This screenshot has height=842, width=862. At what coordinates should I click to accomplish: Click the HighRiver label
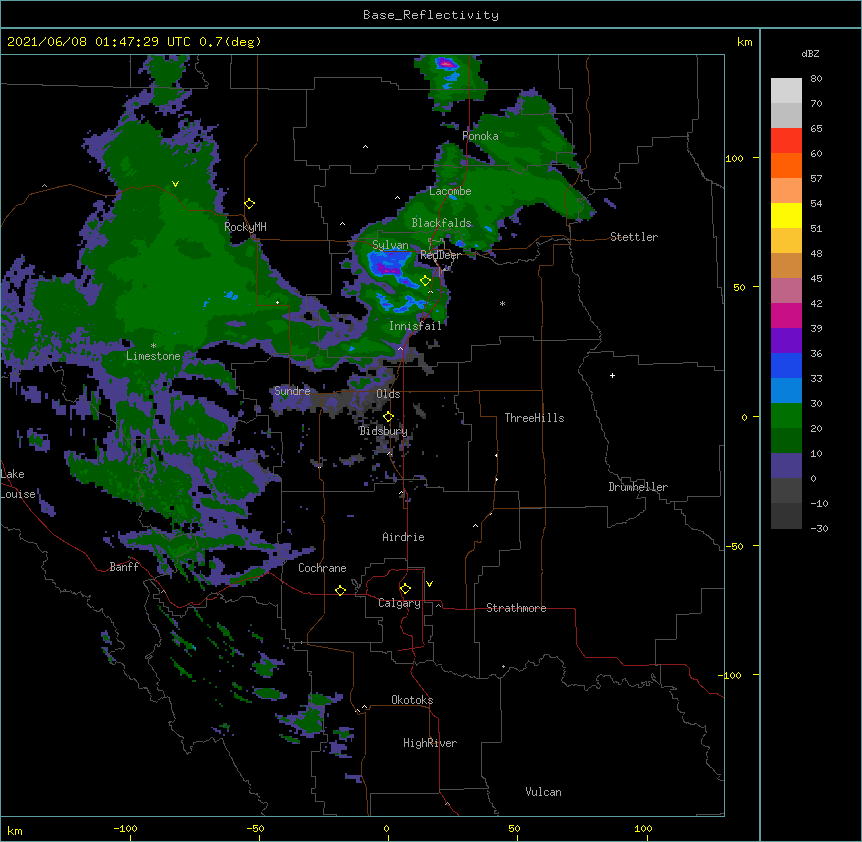pyautogui.click(x=430, y=743)
